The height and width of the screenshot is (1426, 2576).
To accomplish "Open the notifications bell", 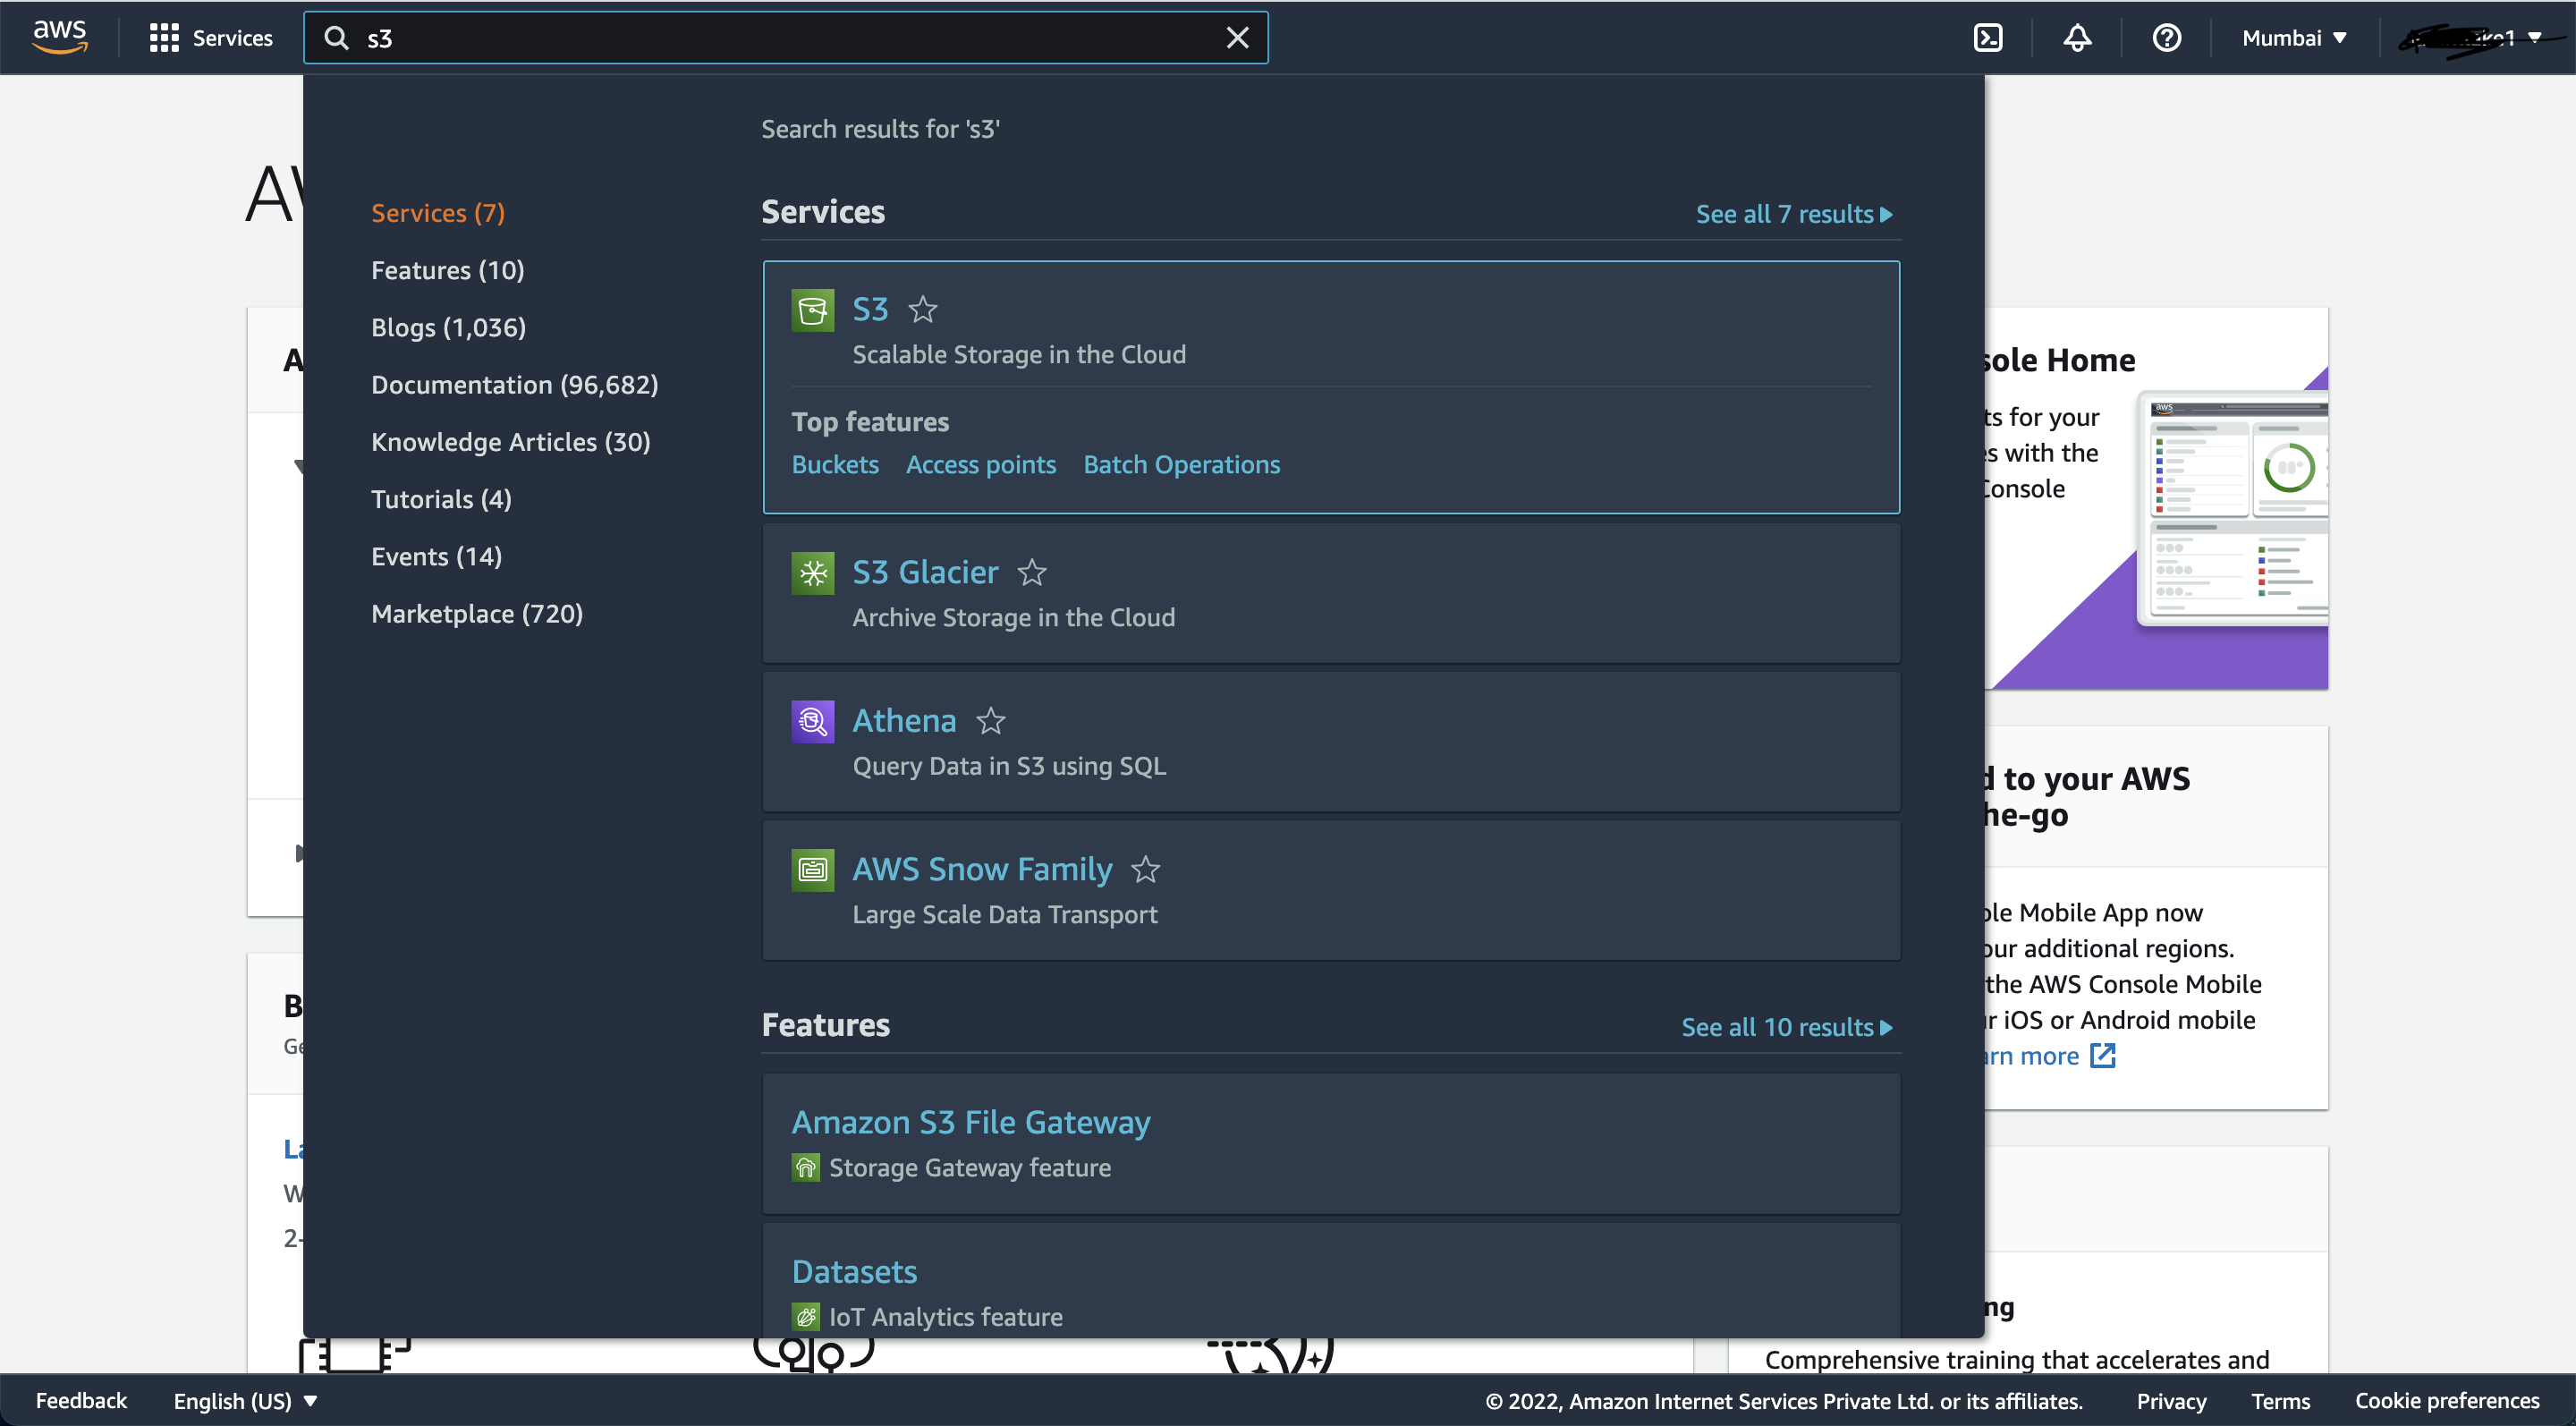I will (2077, 38).
